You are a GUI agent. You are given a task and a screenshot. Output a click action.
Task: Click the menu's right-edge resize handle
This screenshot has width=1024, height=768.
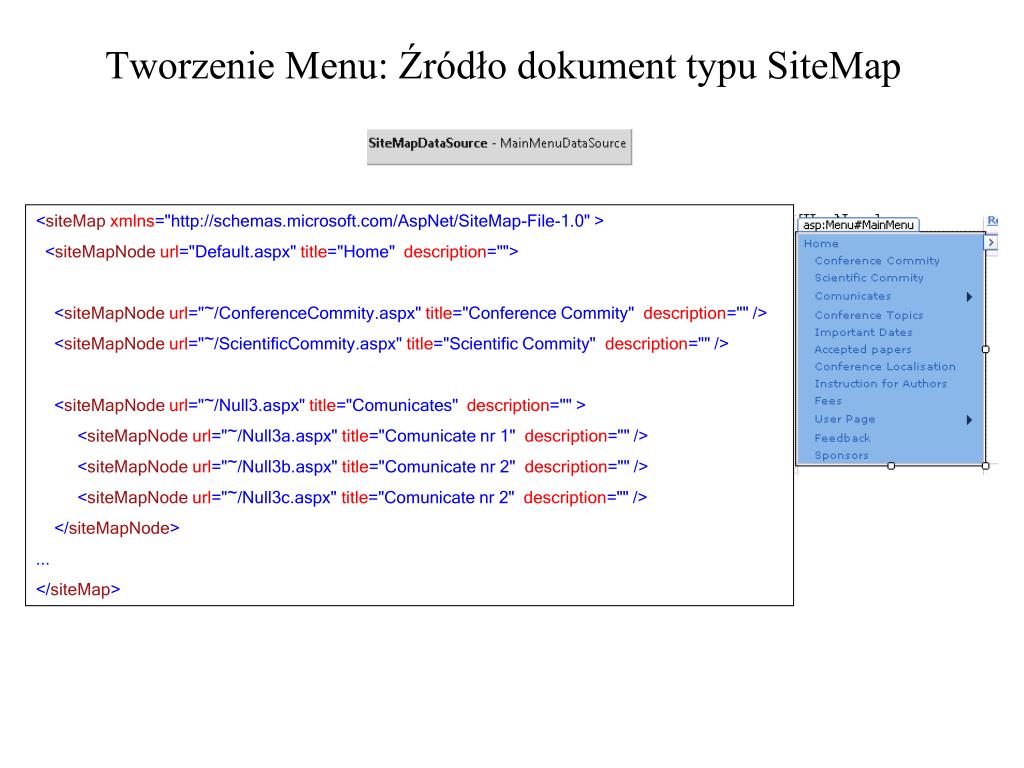(x=985, y=349)
